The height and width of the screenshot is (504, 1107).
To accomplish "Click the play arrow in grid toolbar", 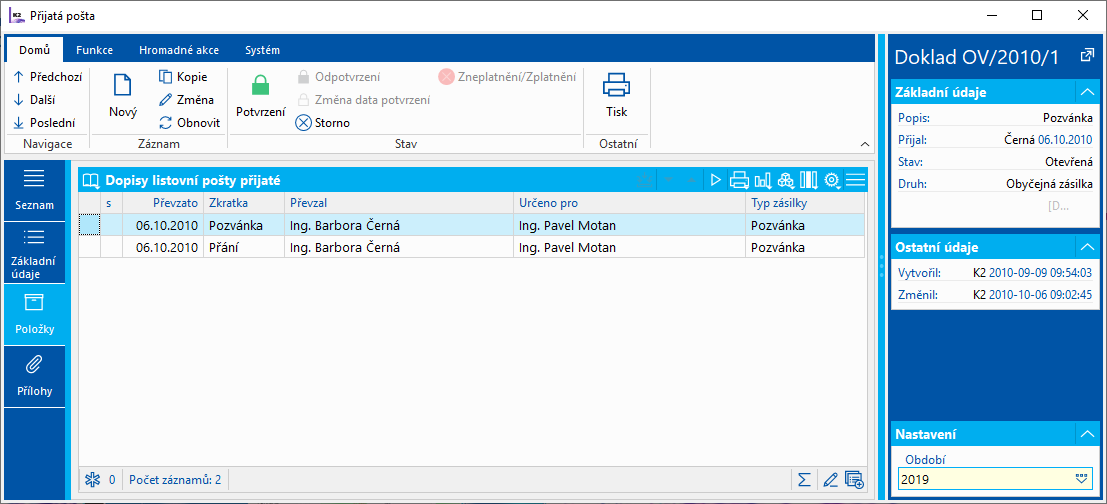I will (x=715, y=181).
